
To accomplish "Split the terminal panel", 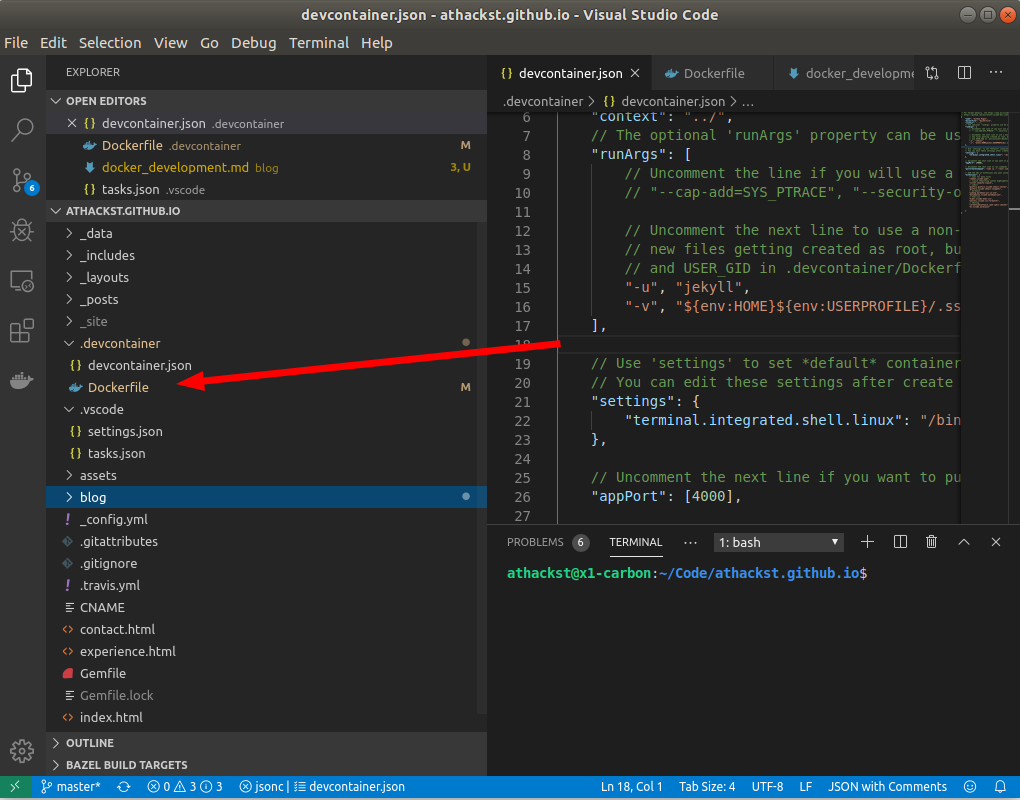I will click(x=900, y=542).
